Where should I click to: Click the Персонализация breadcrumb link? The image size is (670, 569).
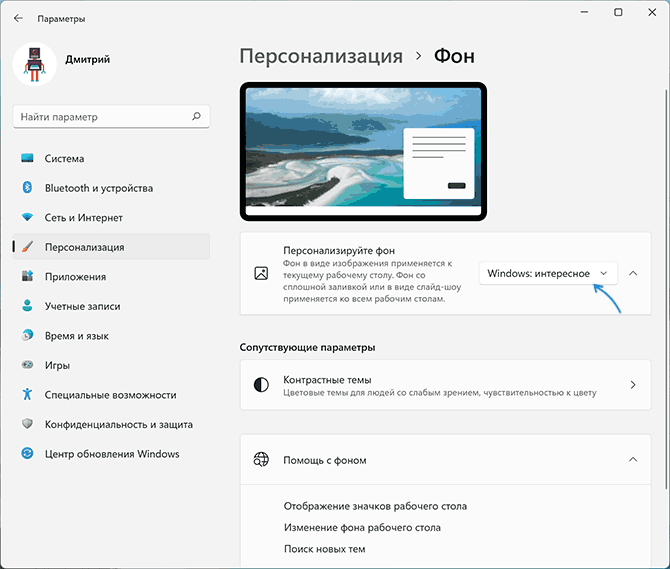coord(321,56)
